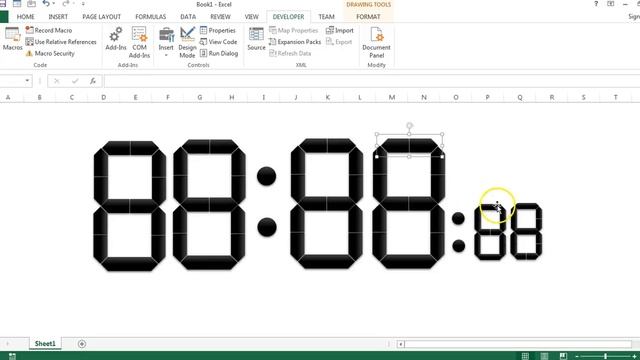Screen dimensions: 640x360
Task: Click the macro recording status bar icon
Action: pyautogui.click(x=12, y=356)
